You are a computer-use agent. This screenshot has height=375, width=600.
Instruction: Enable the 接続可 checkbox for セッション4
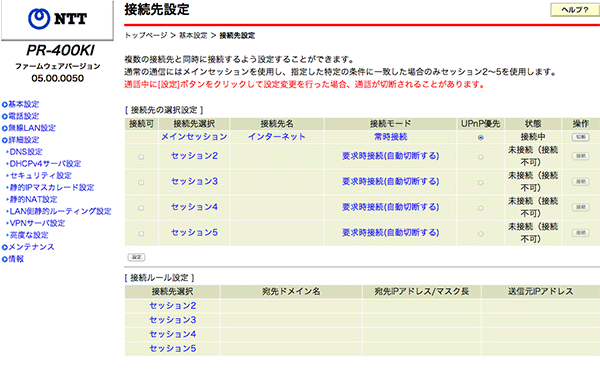click(x=141, y=208)
